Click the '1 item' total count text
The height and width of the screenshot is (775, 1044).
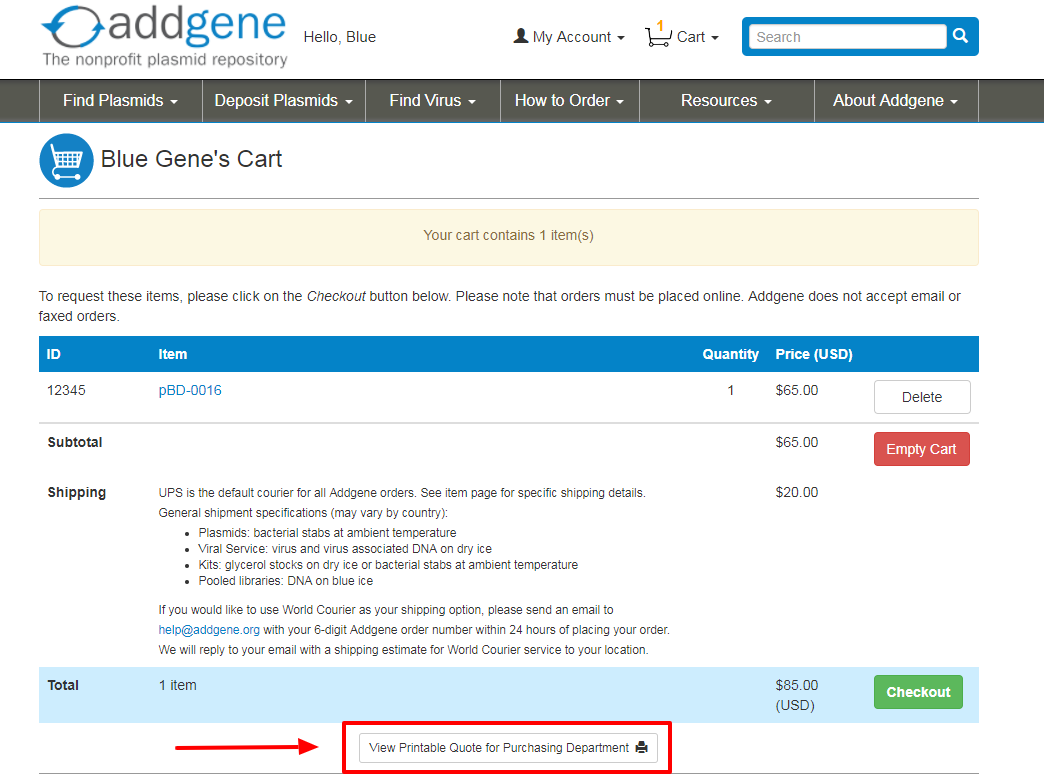[177, 685]
